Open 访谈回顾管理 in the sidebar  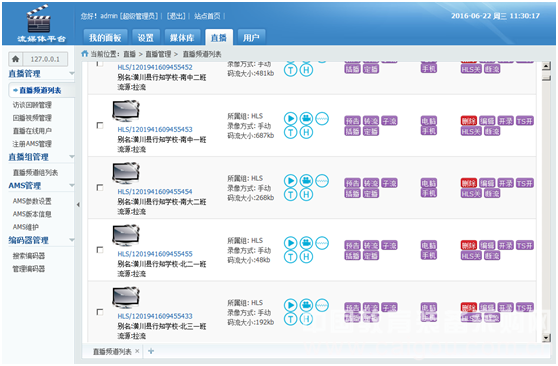[32, 105]
